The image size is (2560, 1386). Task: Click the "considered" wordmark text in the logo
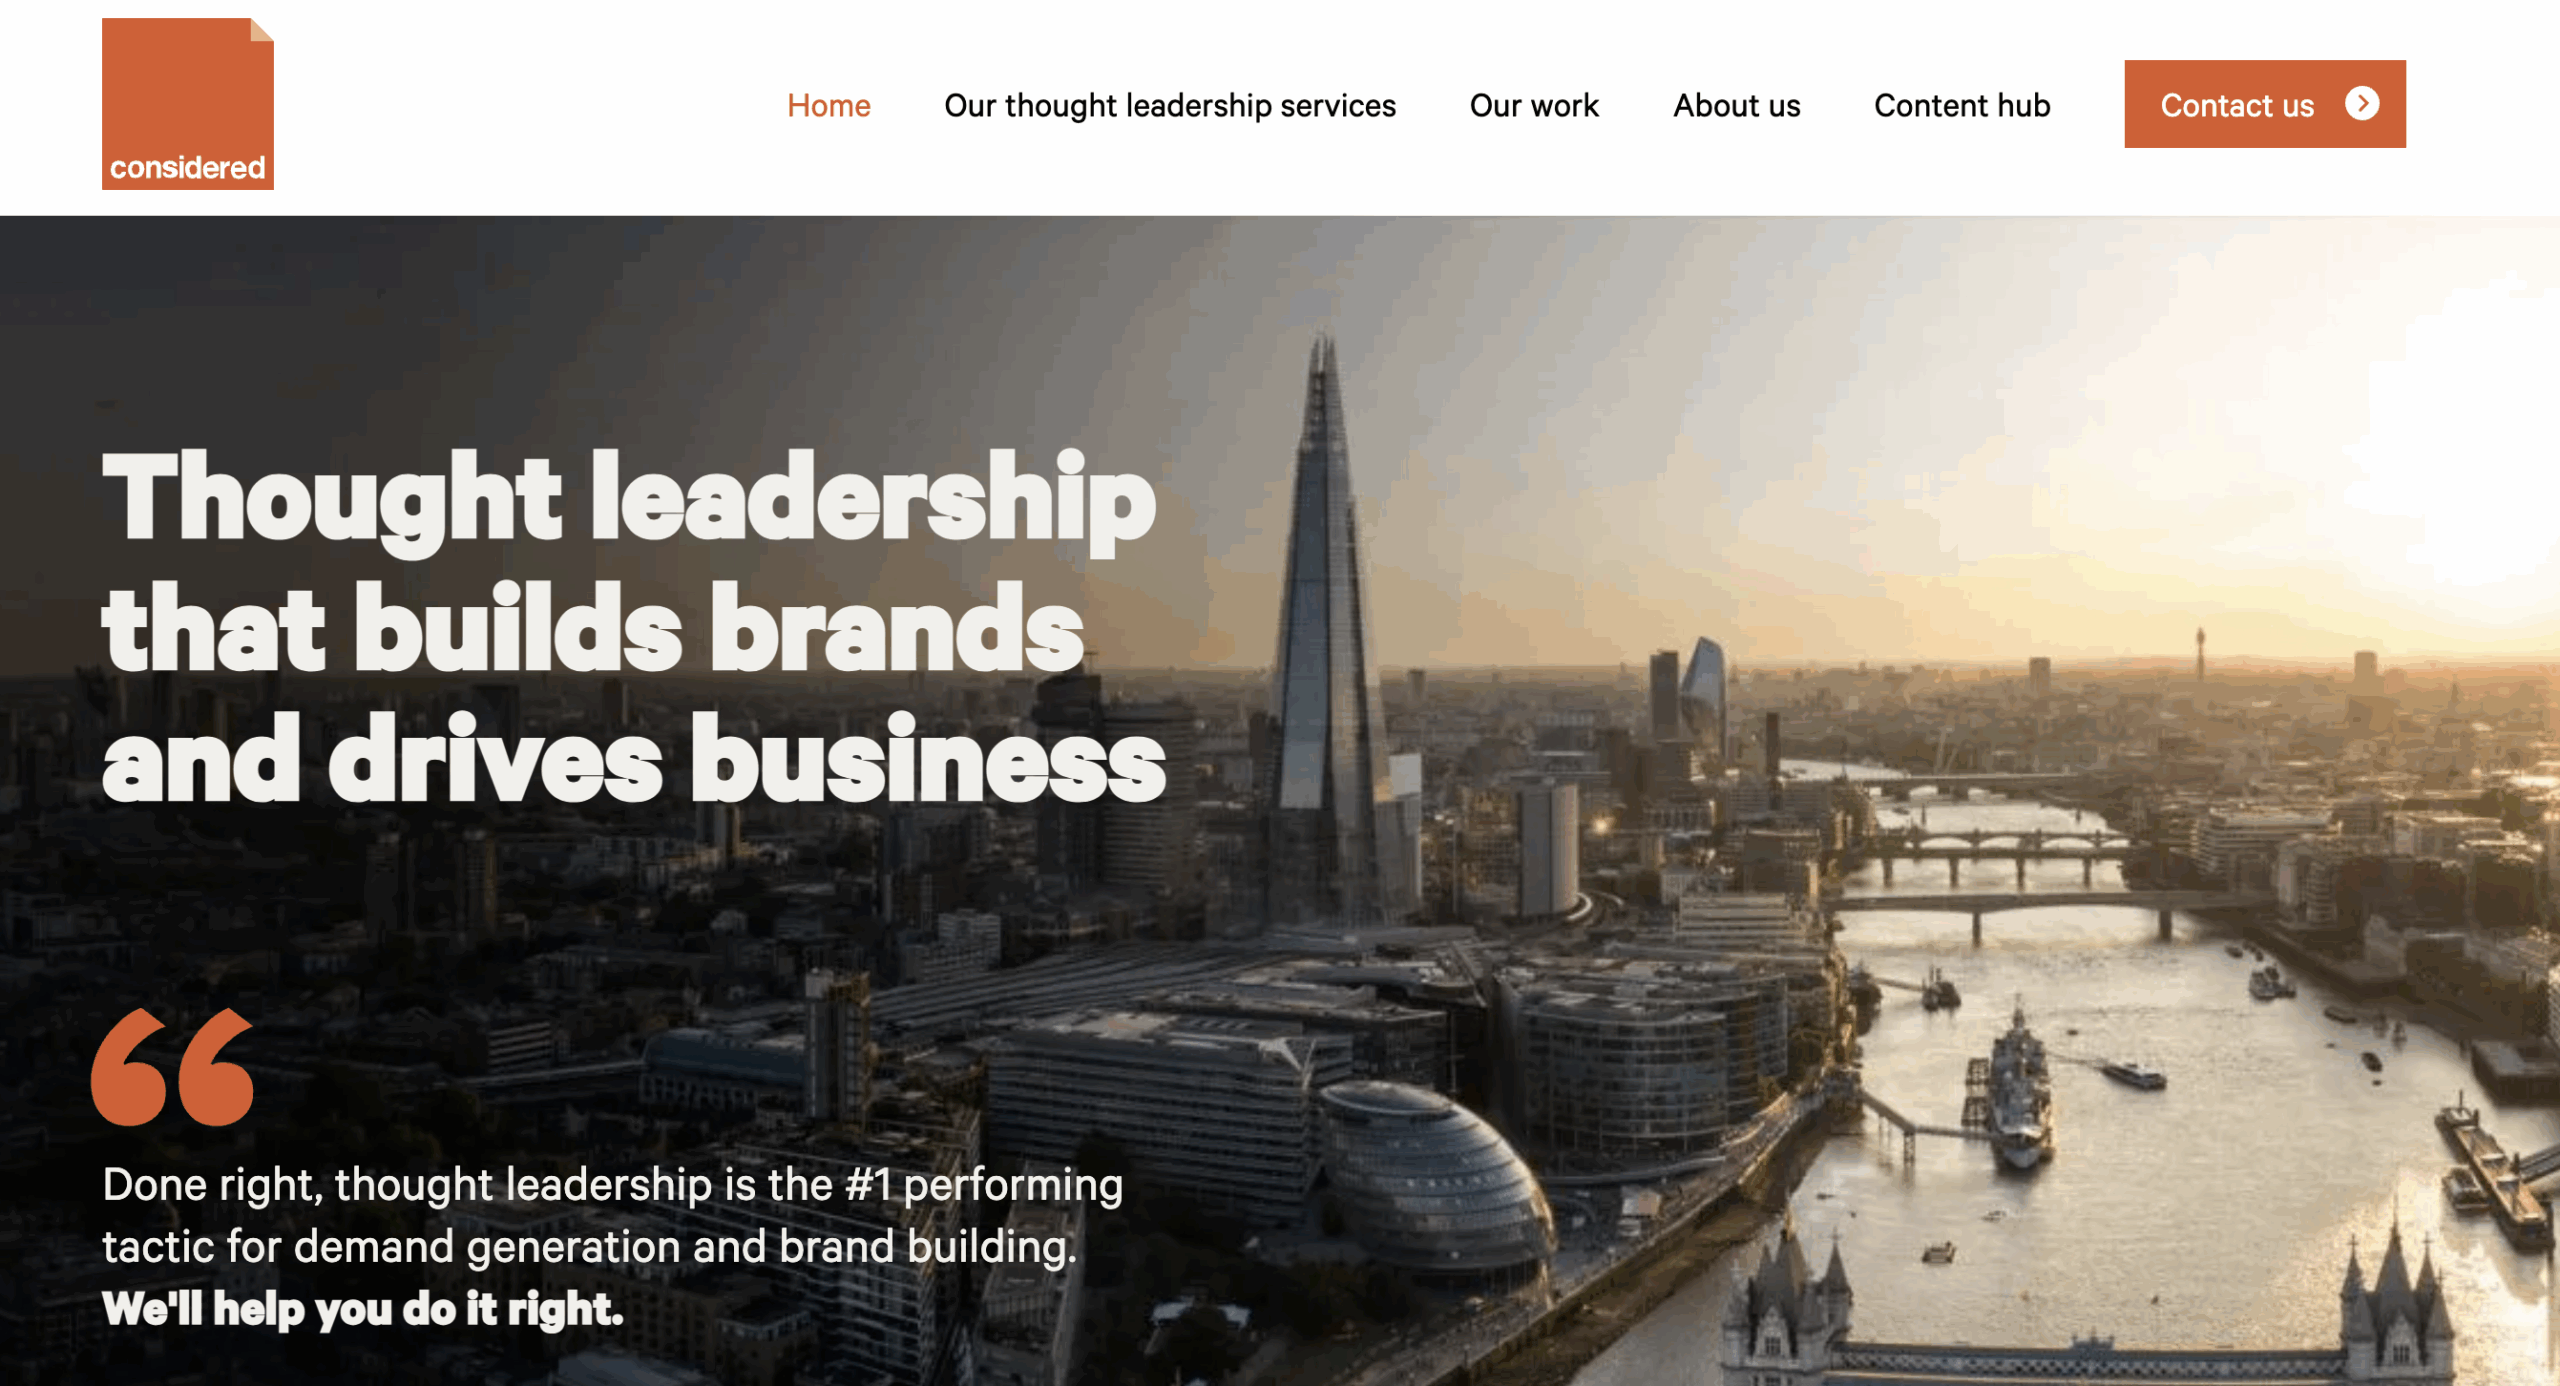coord(188,167)
